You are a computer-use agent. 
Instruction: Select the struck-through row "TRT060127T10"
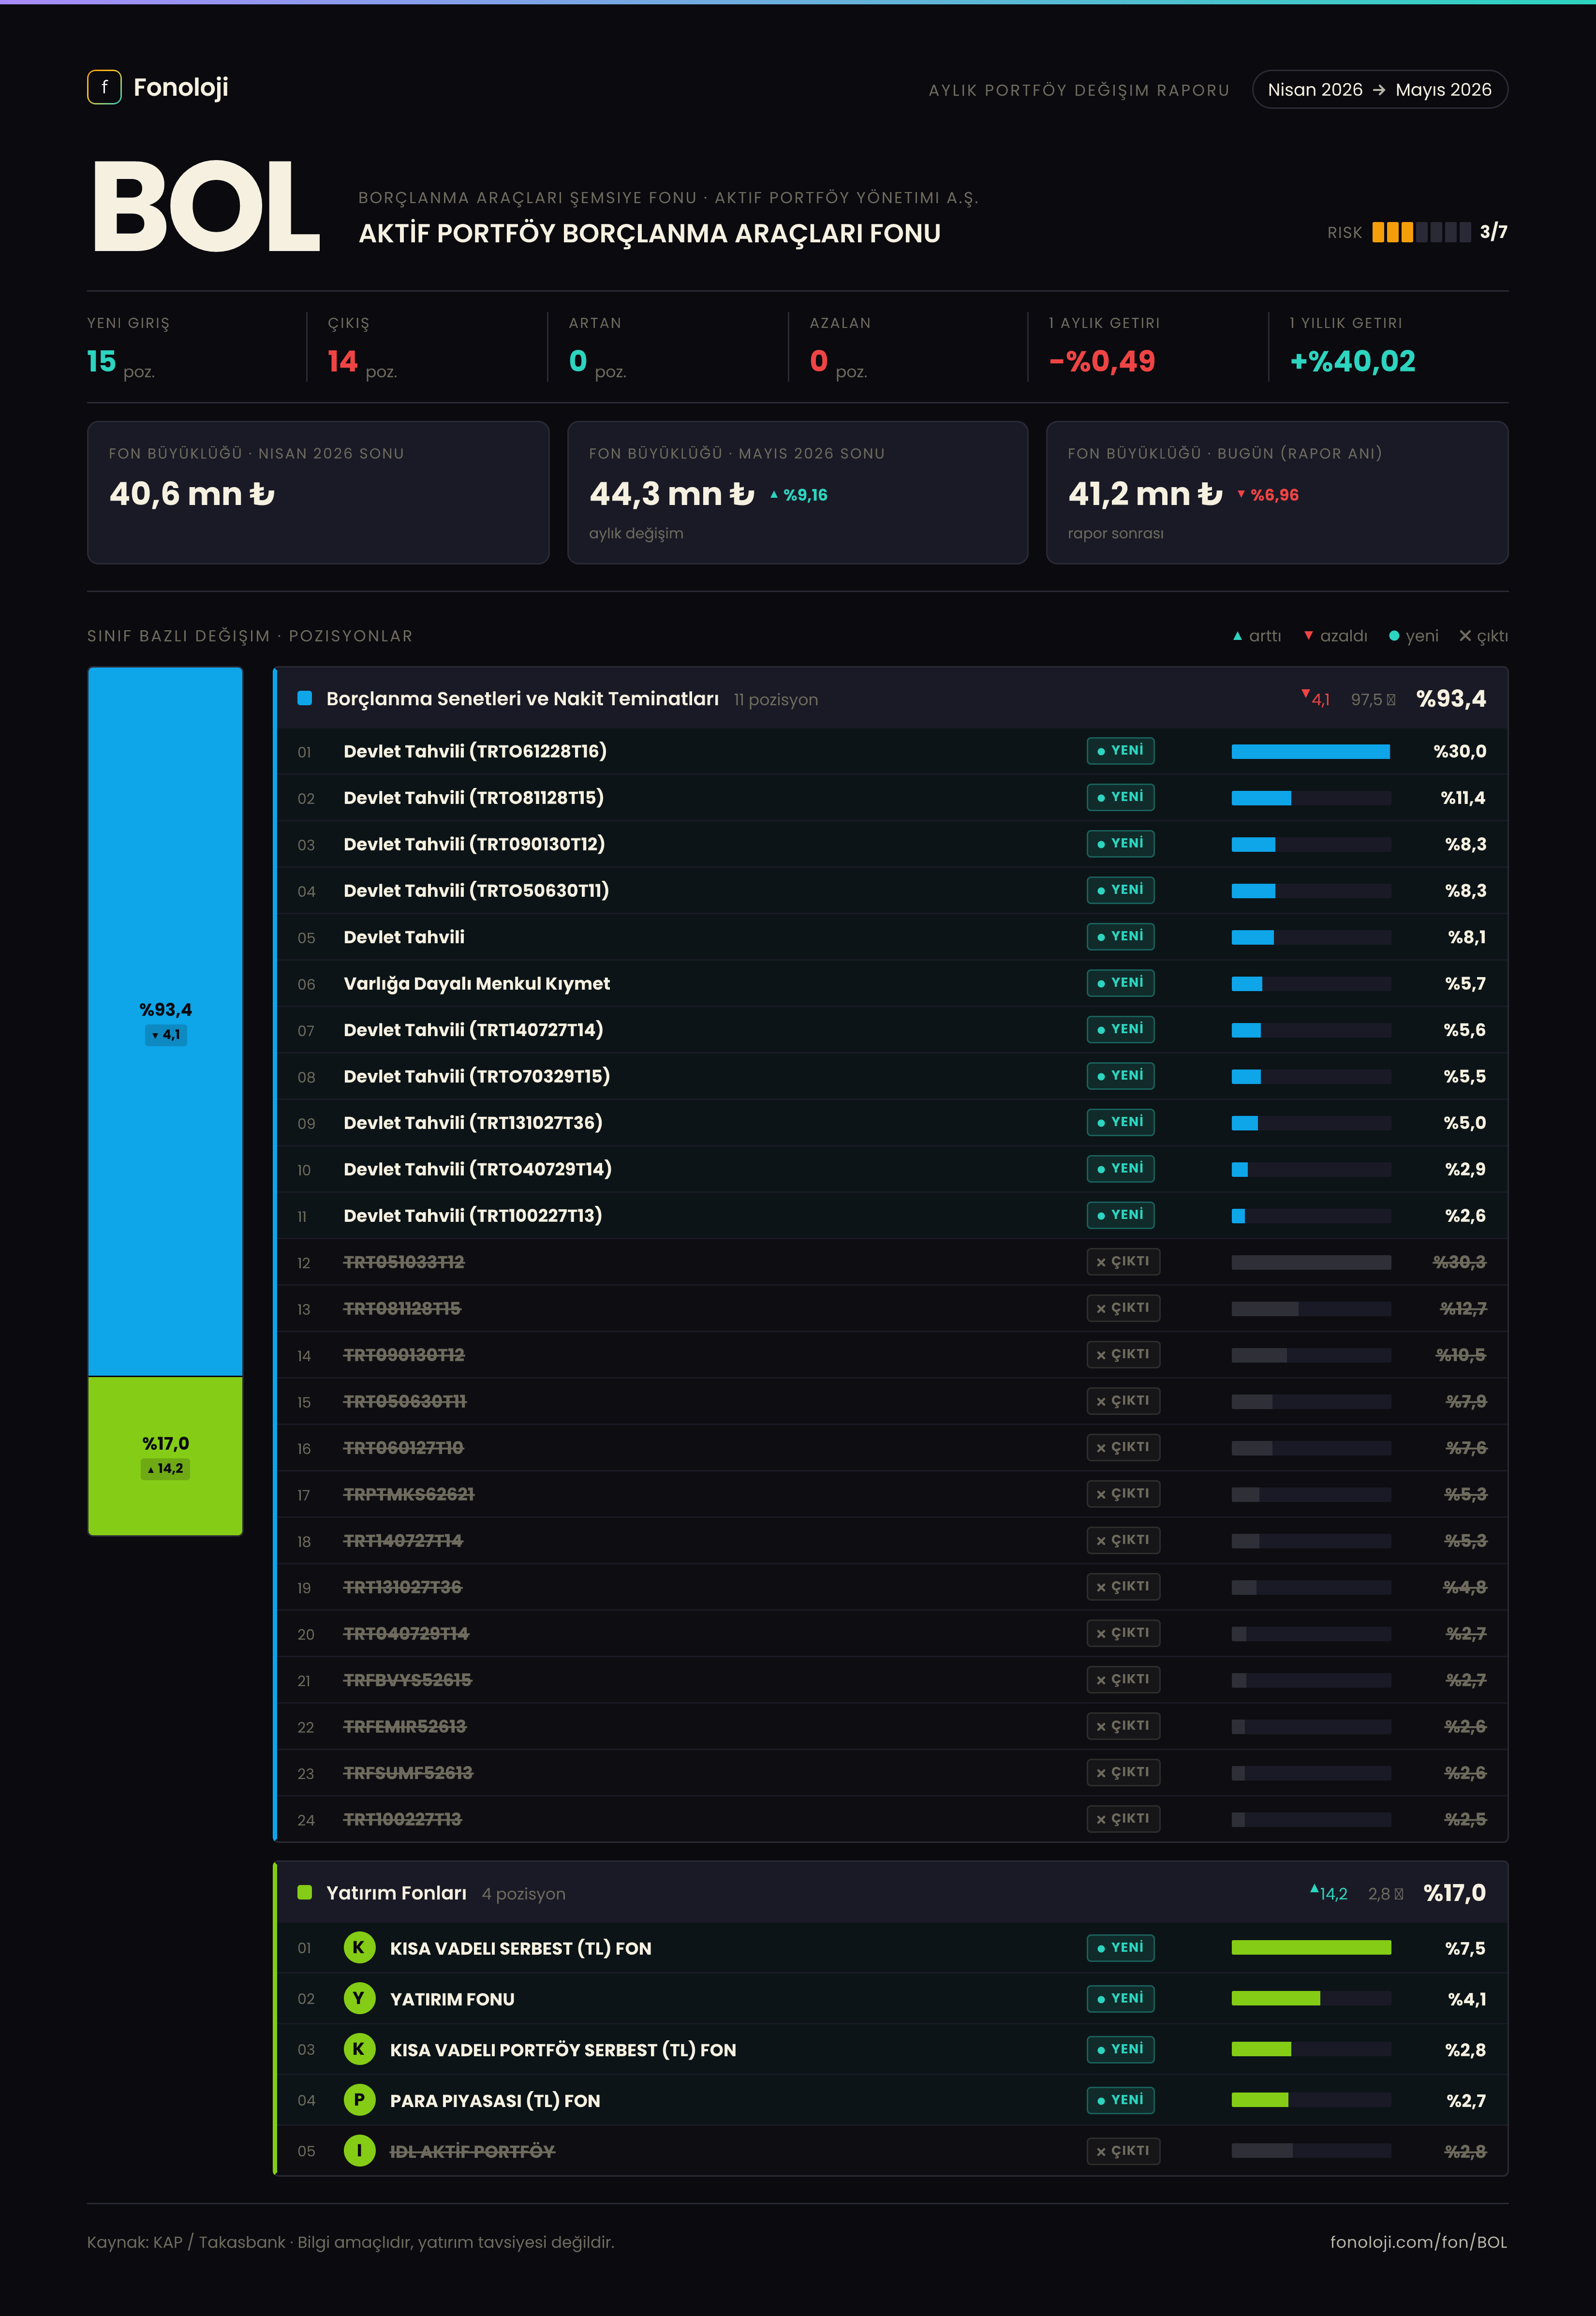pyautogui.click(x=892, y=1448)
